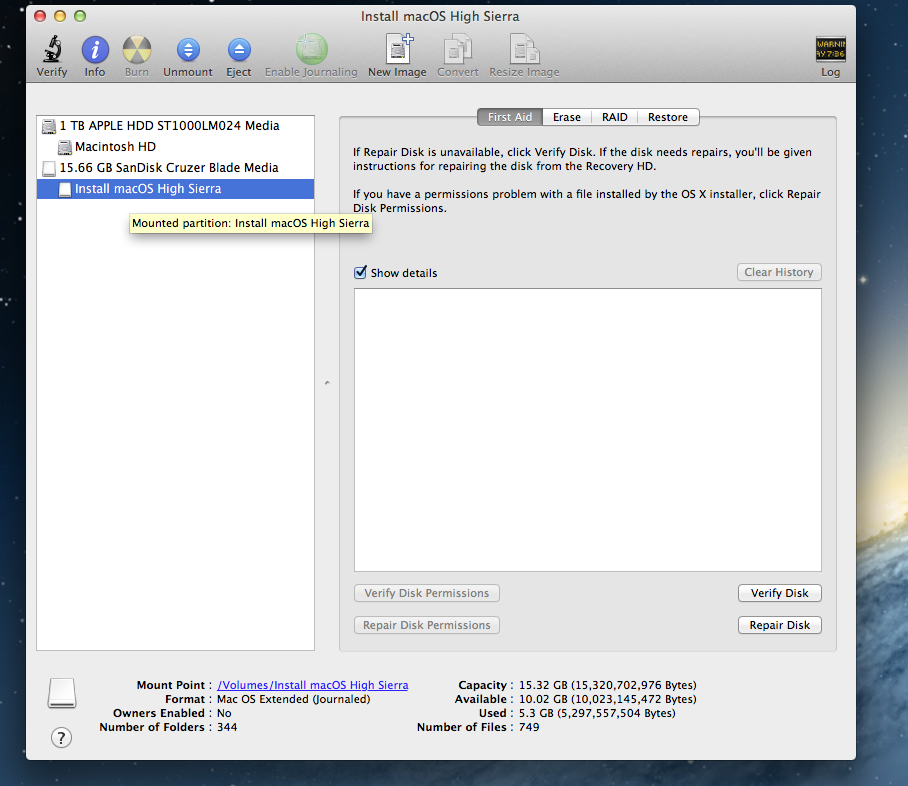
Task: Click the green zoom window button
Action: 80,16
